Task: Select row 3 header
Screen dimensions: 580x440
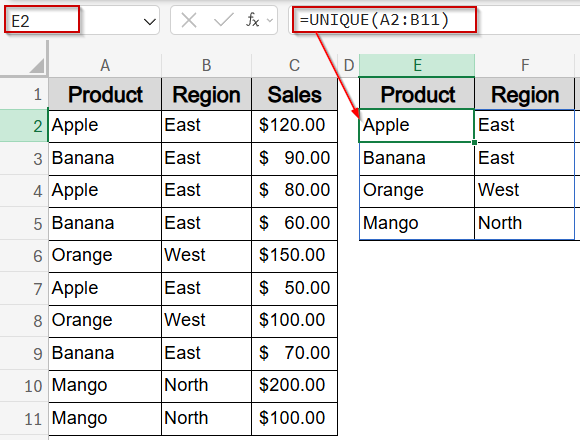Action: (24, 159)
